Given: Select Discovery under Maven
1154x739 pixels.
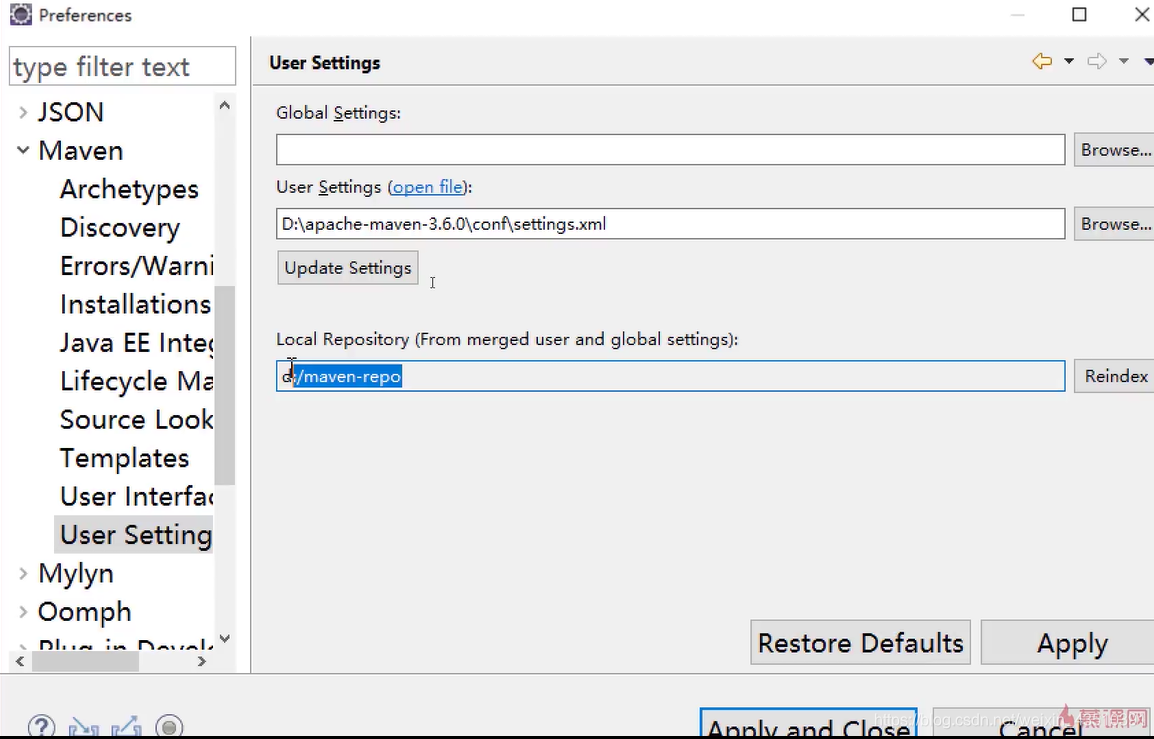Looking at the screenshot, I should (120, 227).
